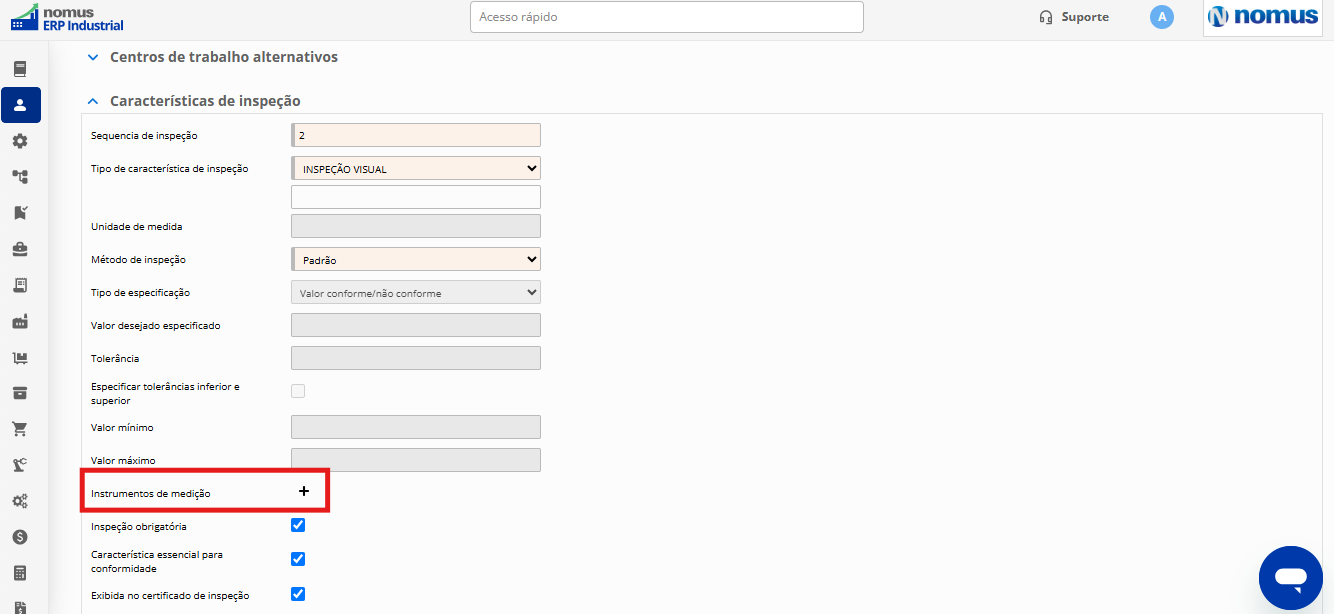Click the empty field below inspection type
The height and width of the screenshot is (614, 1334).
(x=416, y=197)
